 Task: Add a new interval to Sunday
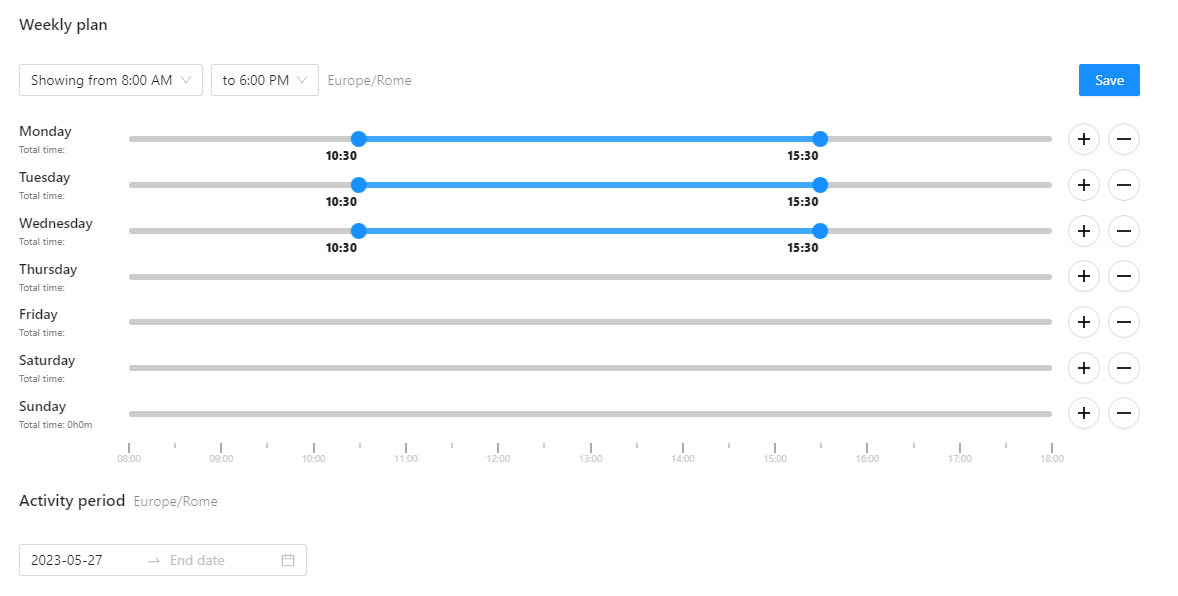click(1084, 413)
